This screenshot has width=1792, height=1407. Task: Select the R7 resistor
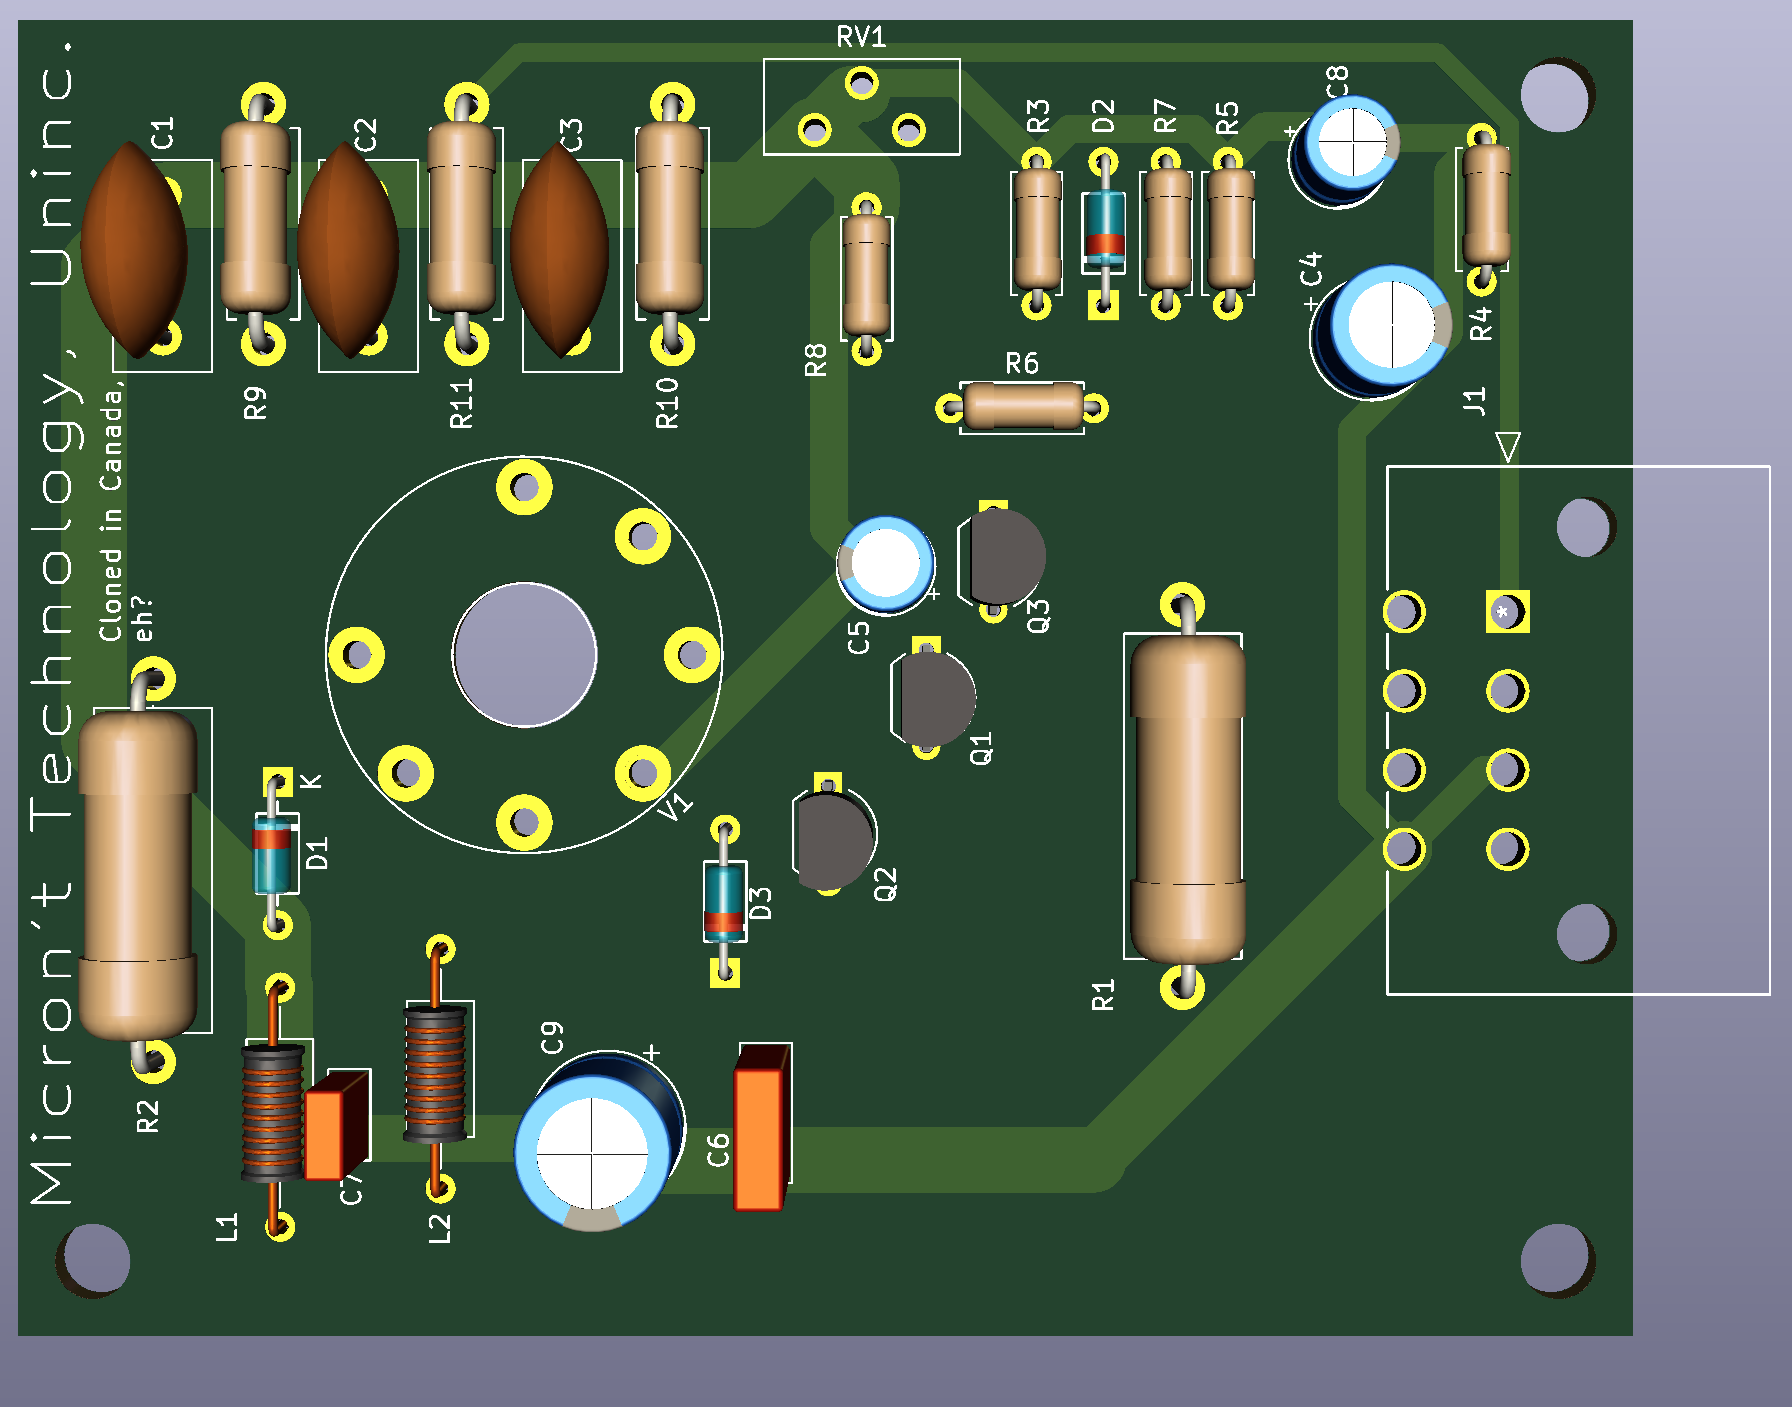point(1167,230)
